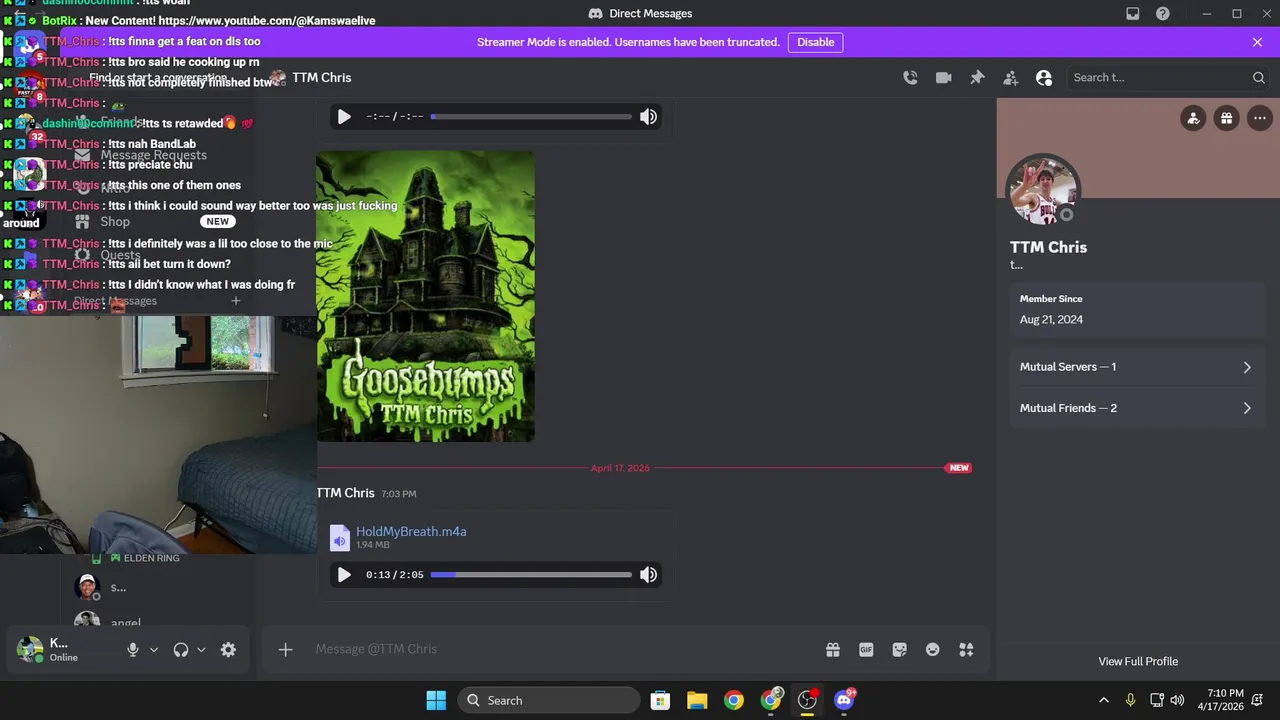
Task: Add friends to DM icon
Action: [1010, 77]
